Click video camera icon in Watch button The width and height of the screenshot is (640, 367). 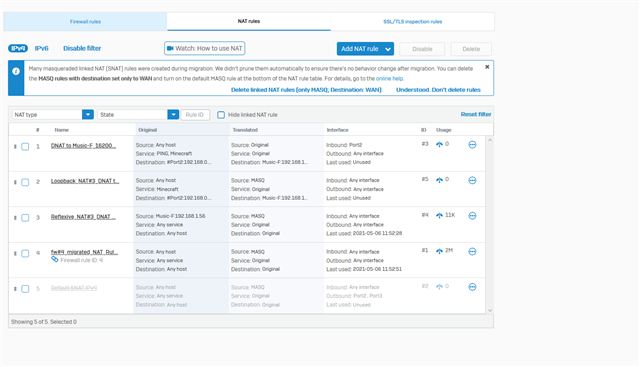click(170, 48)
